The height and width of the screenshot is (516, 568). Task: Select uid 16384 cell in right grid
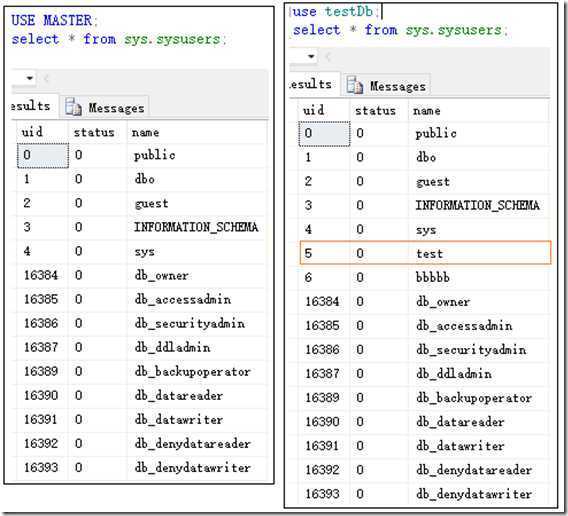[324, 301]
